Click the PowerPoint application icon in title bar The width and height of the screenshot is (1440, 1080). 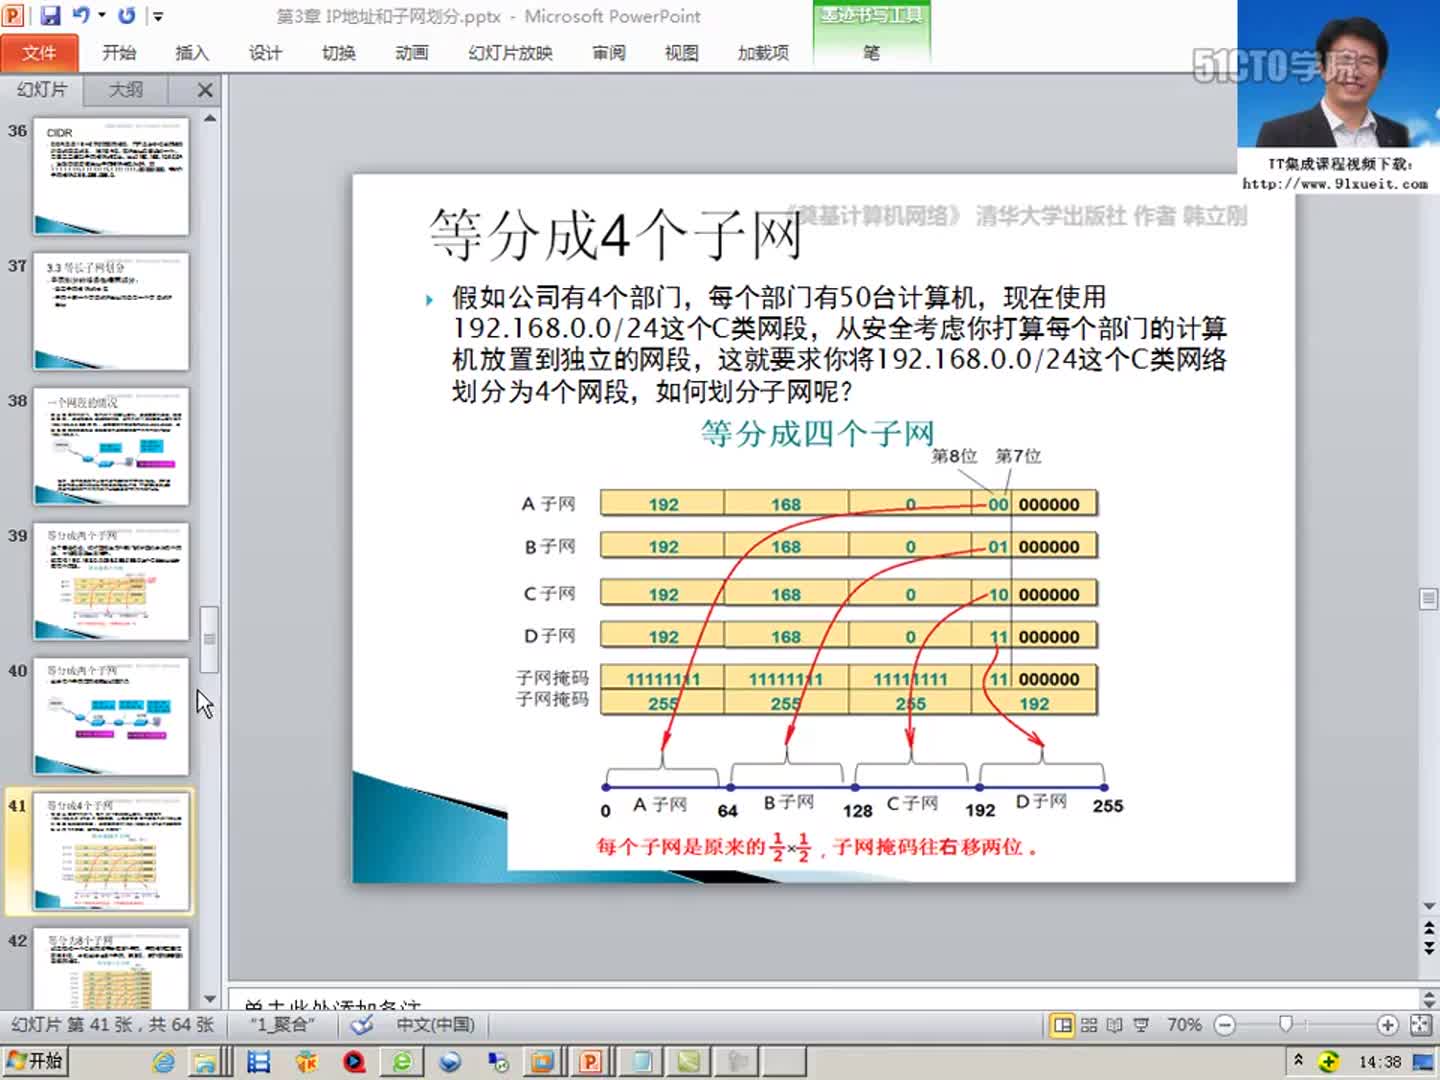tap(14, 16)
